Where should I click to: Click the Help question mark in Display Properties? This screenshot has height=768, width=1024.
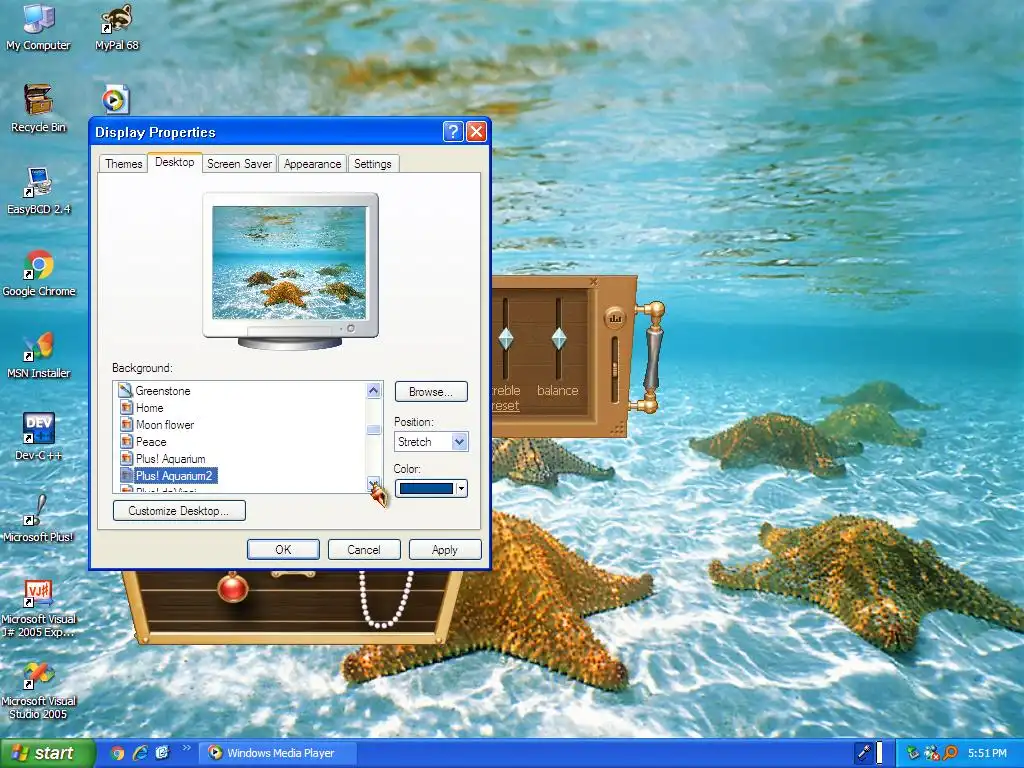pyautogui.click(x=453, y=132)
